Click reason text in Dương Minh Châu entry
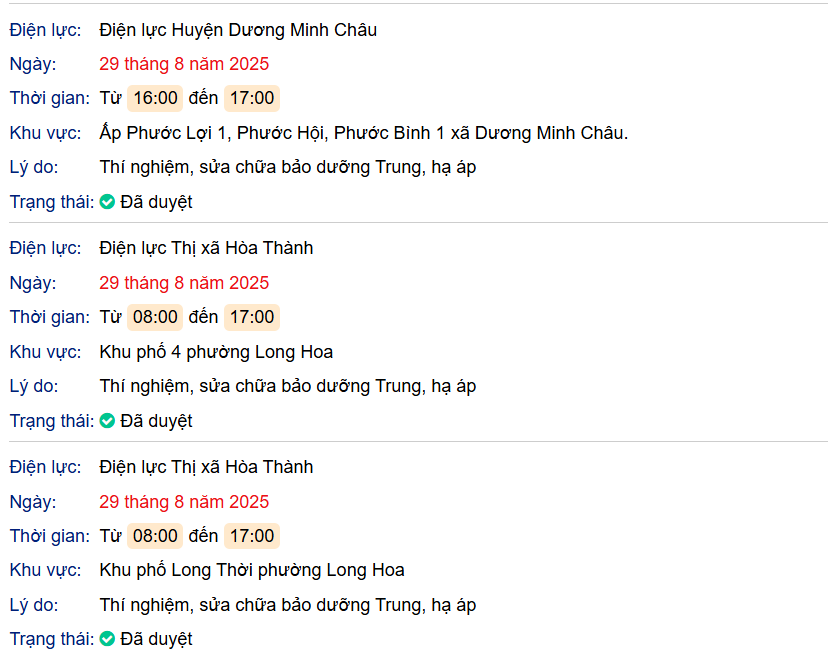Screen dimensions: 835x659 [288, 168]
